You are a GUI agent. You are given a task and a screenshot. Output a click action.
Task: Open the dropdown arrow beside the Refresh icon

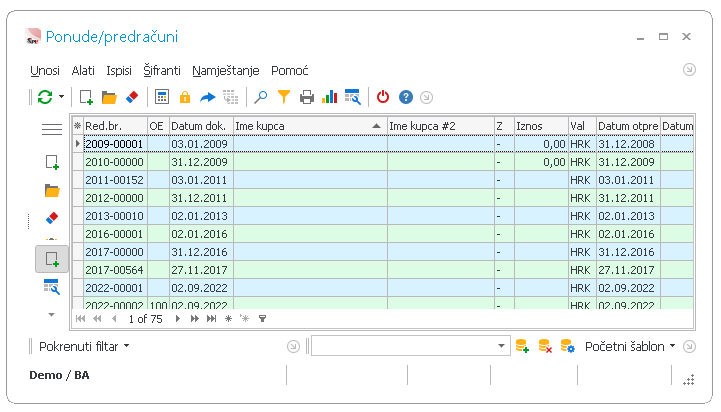[61, 97]
